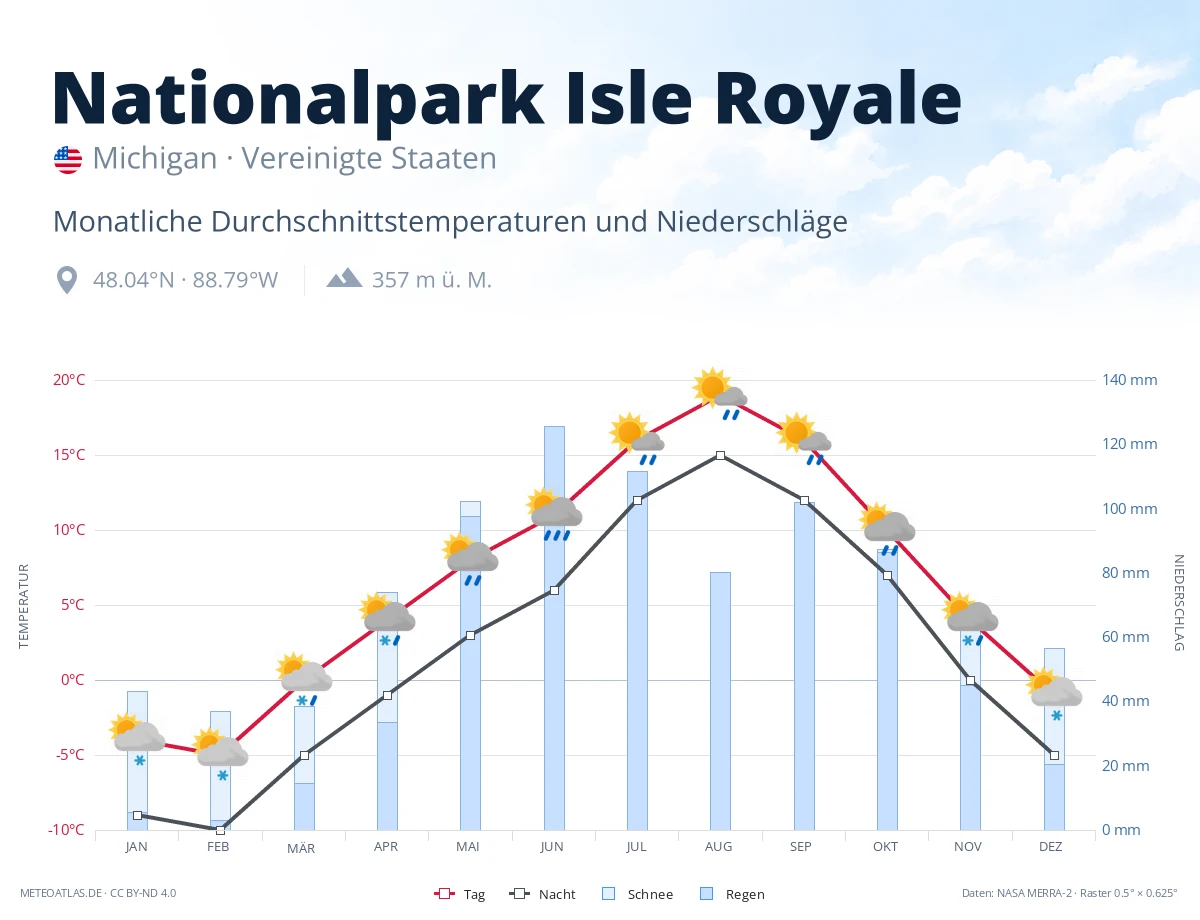Click the 'Michigan · Vereinigte Staaten' subtitle
The image size is (1200, 920).
coord(294,159)
